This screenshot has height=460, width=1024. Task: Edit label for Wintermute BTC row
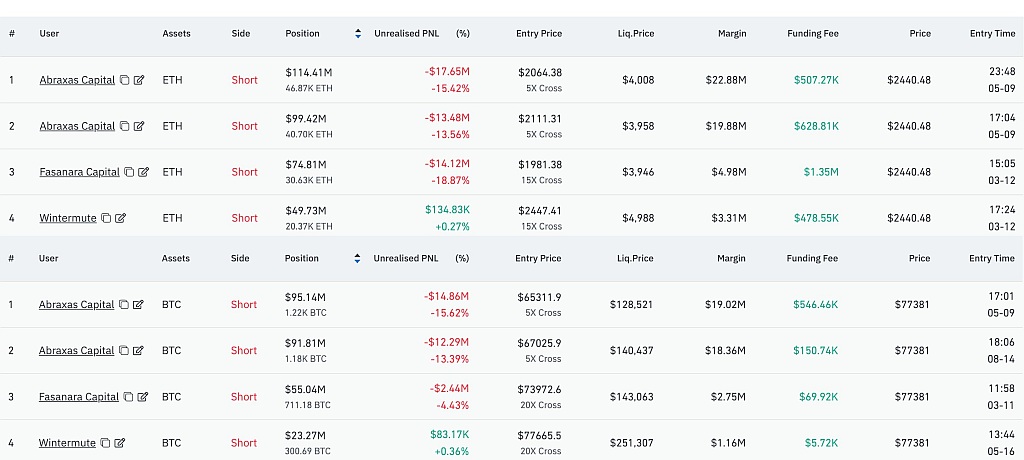(x=120, y=443)
